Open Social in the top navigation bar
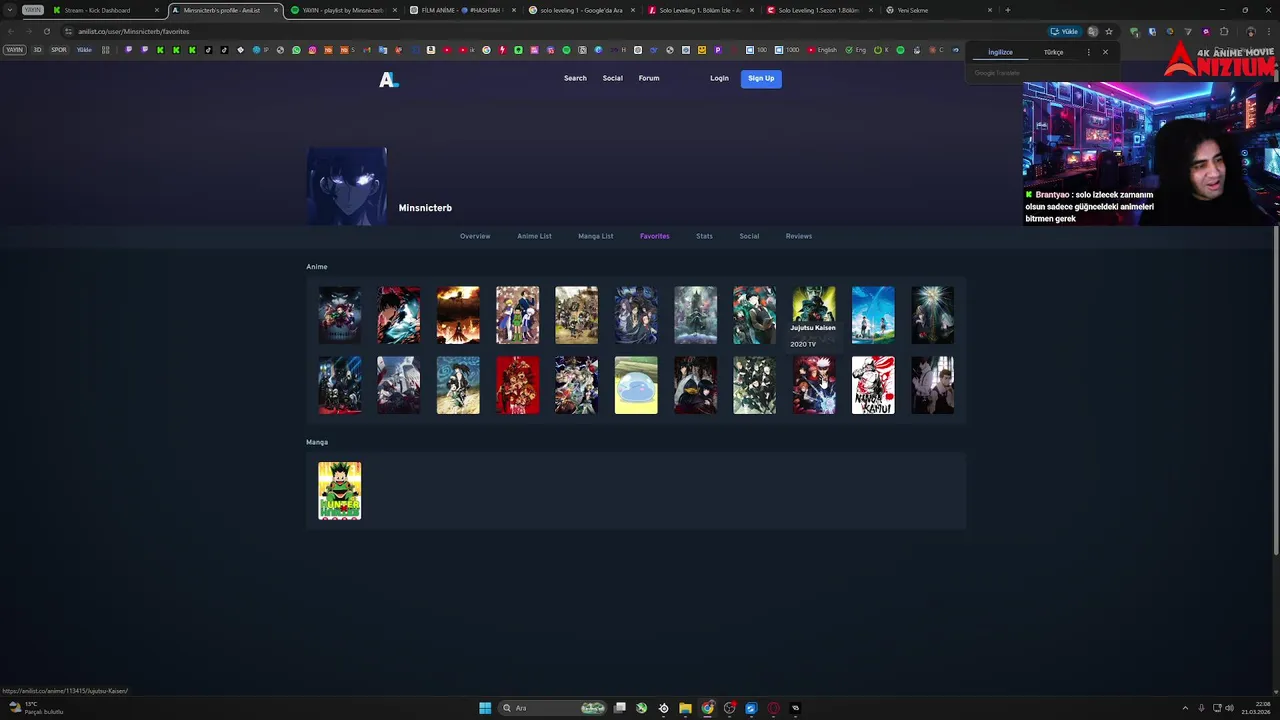Screen dimensions: 1280x720 pos(612,78)
